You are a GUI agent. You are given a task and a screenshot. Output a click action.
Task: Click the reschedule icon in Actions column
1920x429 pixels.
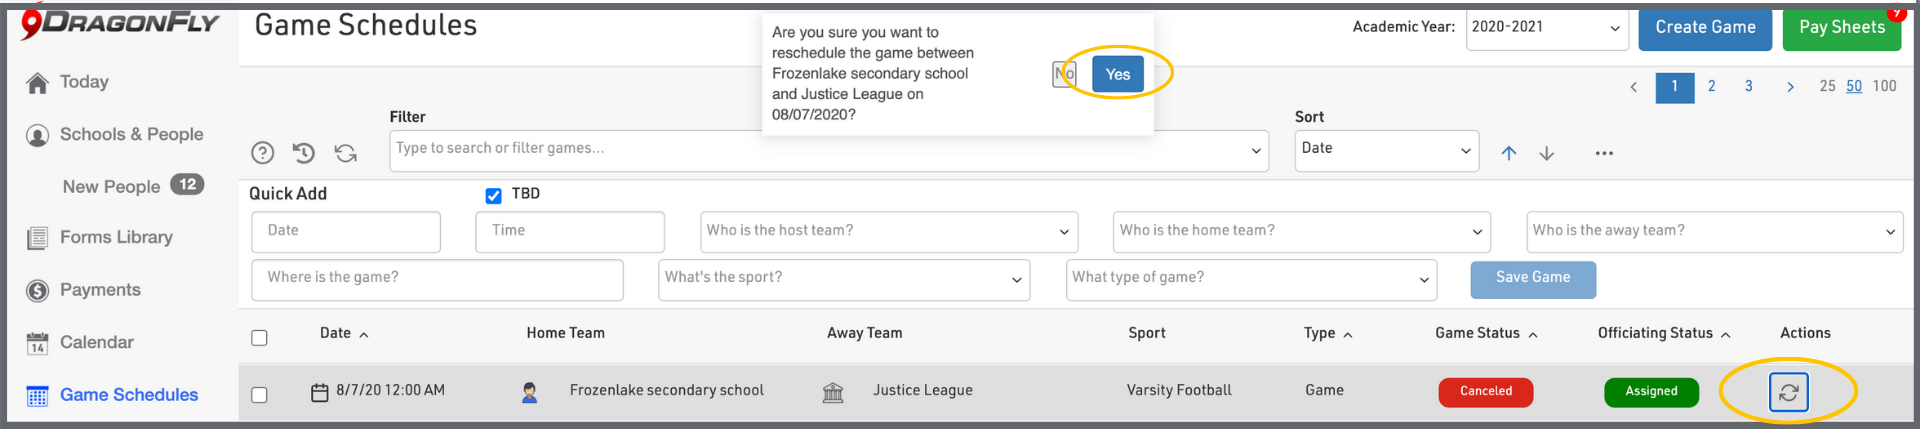(1788, 392)
